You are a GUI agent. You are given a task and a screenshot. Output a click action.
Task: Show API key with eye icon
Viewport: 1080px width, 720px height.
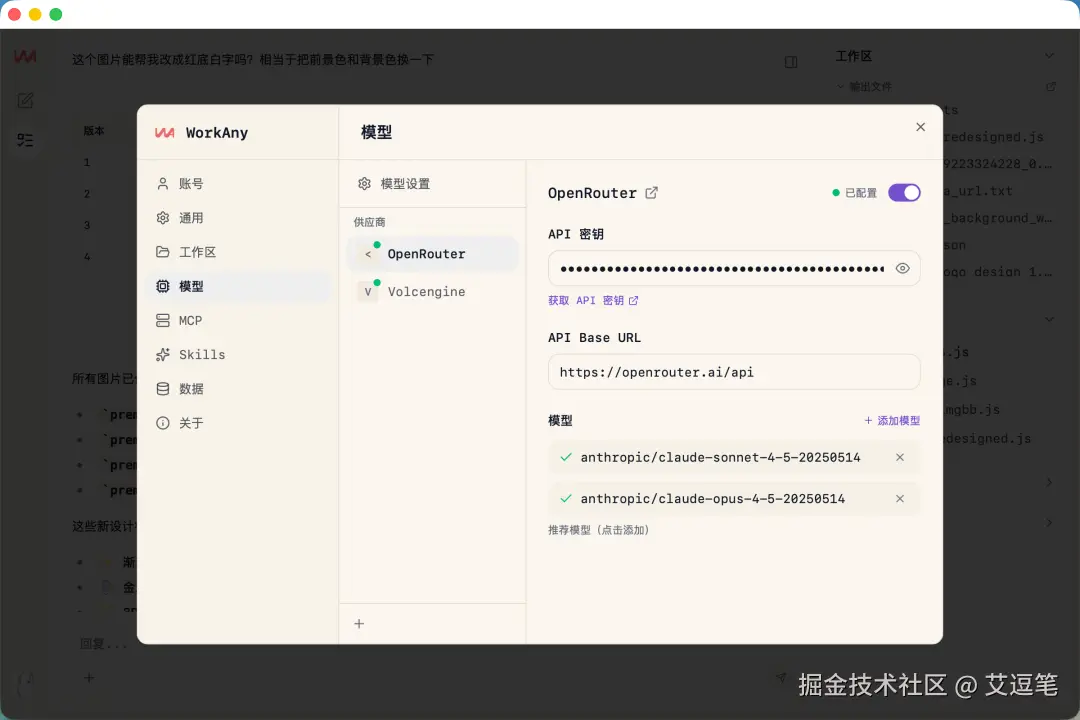point(902,269)
